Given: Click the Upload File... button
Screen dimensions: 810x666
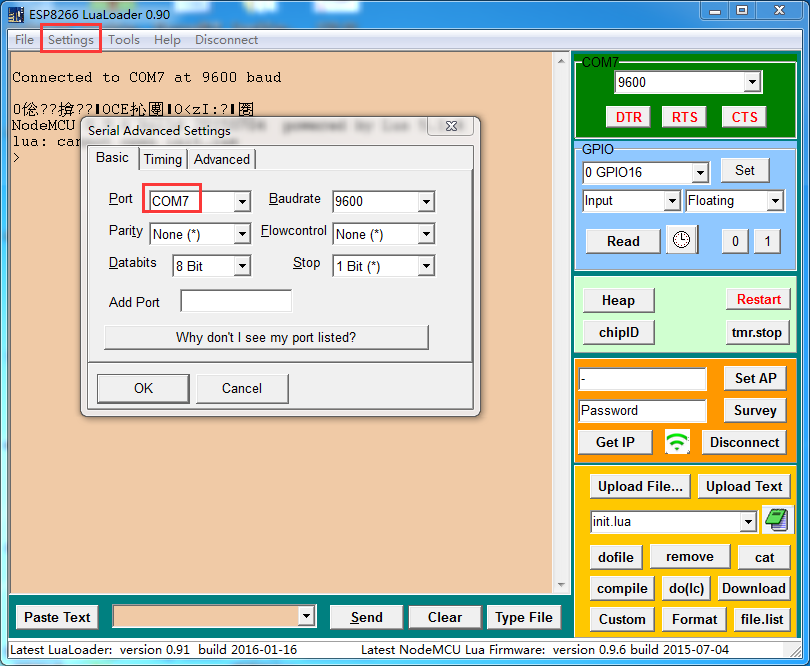Looking at the screenshot, I should click(x=640, y=486).
